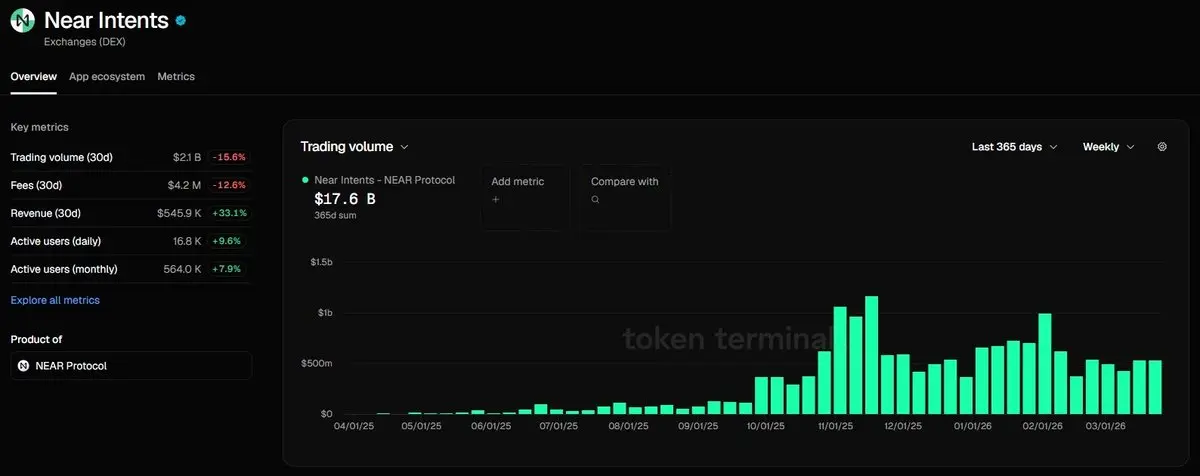The image size is (1200, 476).
Task: Select the Trading volume (30d) metric row
Action: [x=130, y=157]
